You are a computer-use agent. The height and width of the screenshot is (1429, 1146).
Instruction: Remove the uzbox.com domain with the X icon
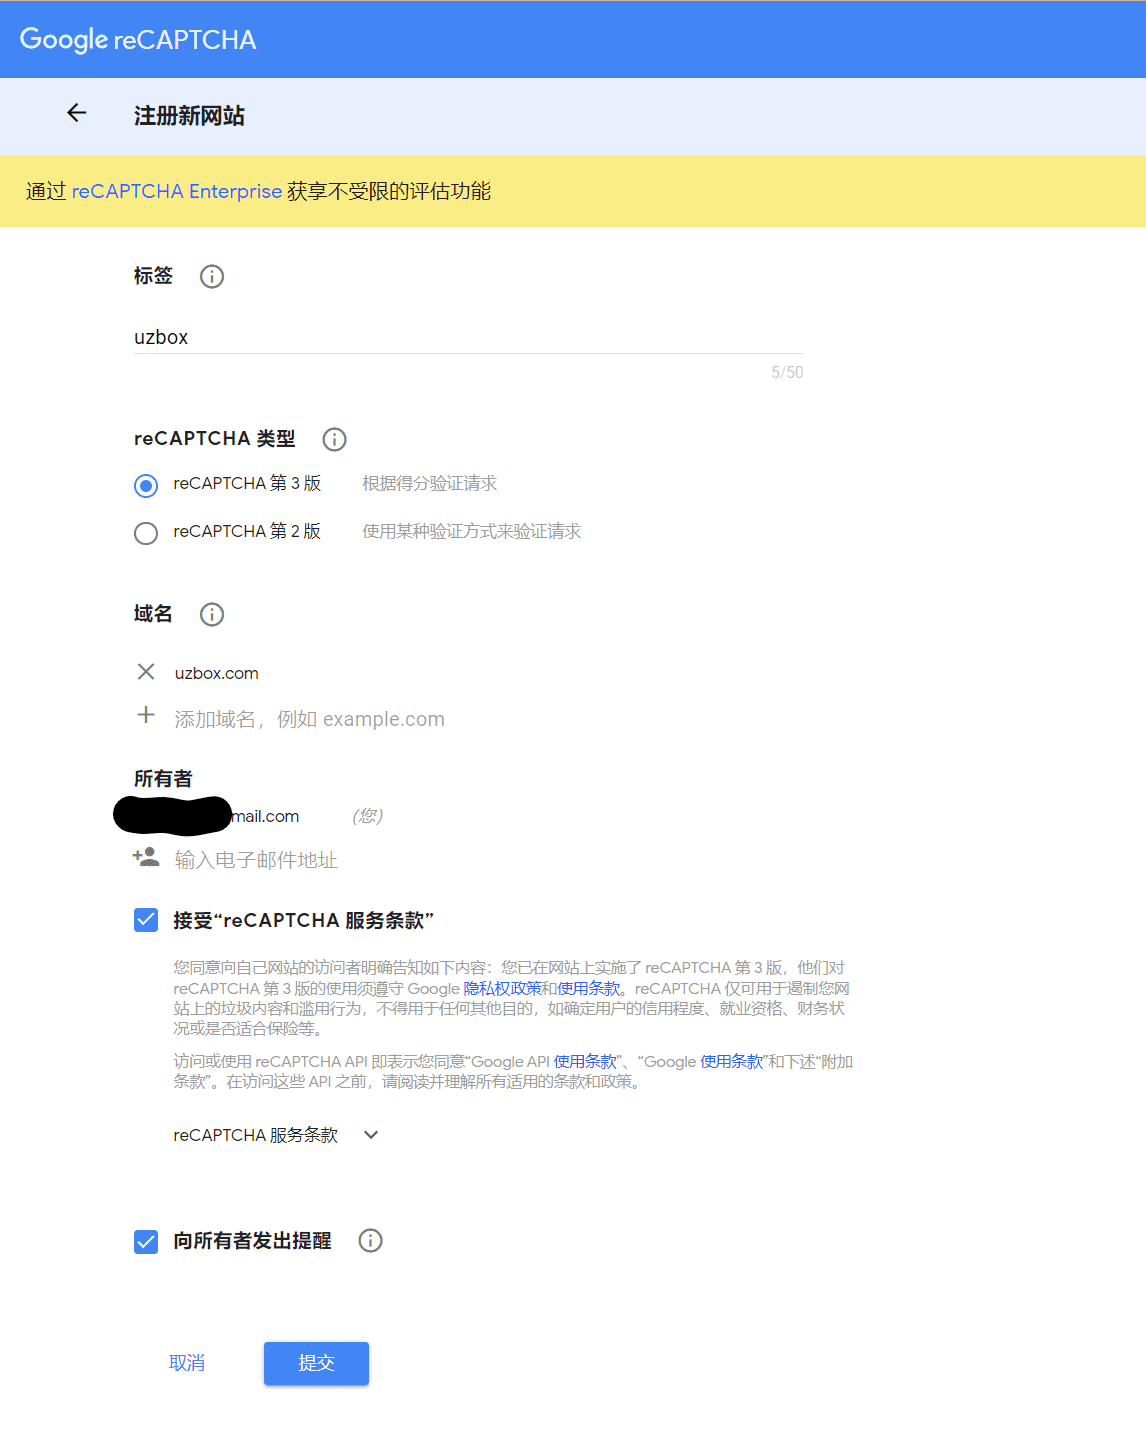click(146, 672)
